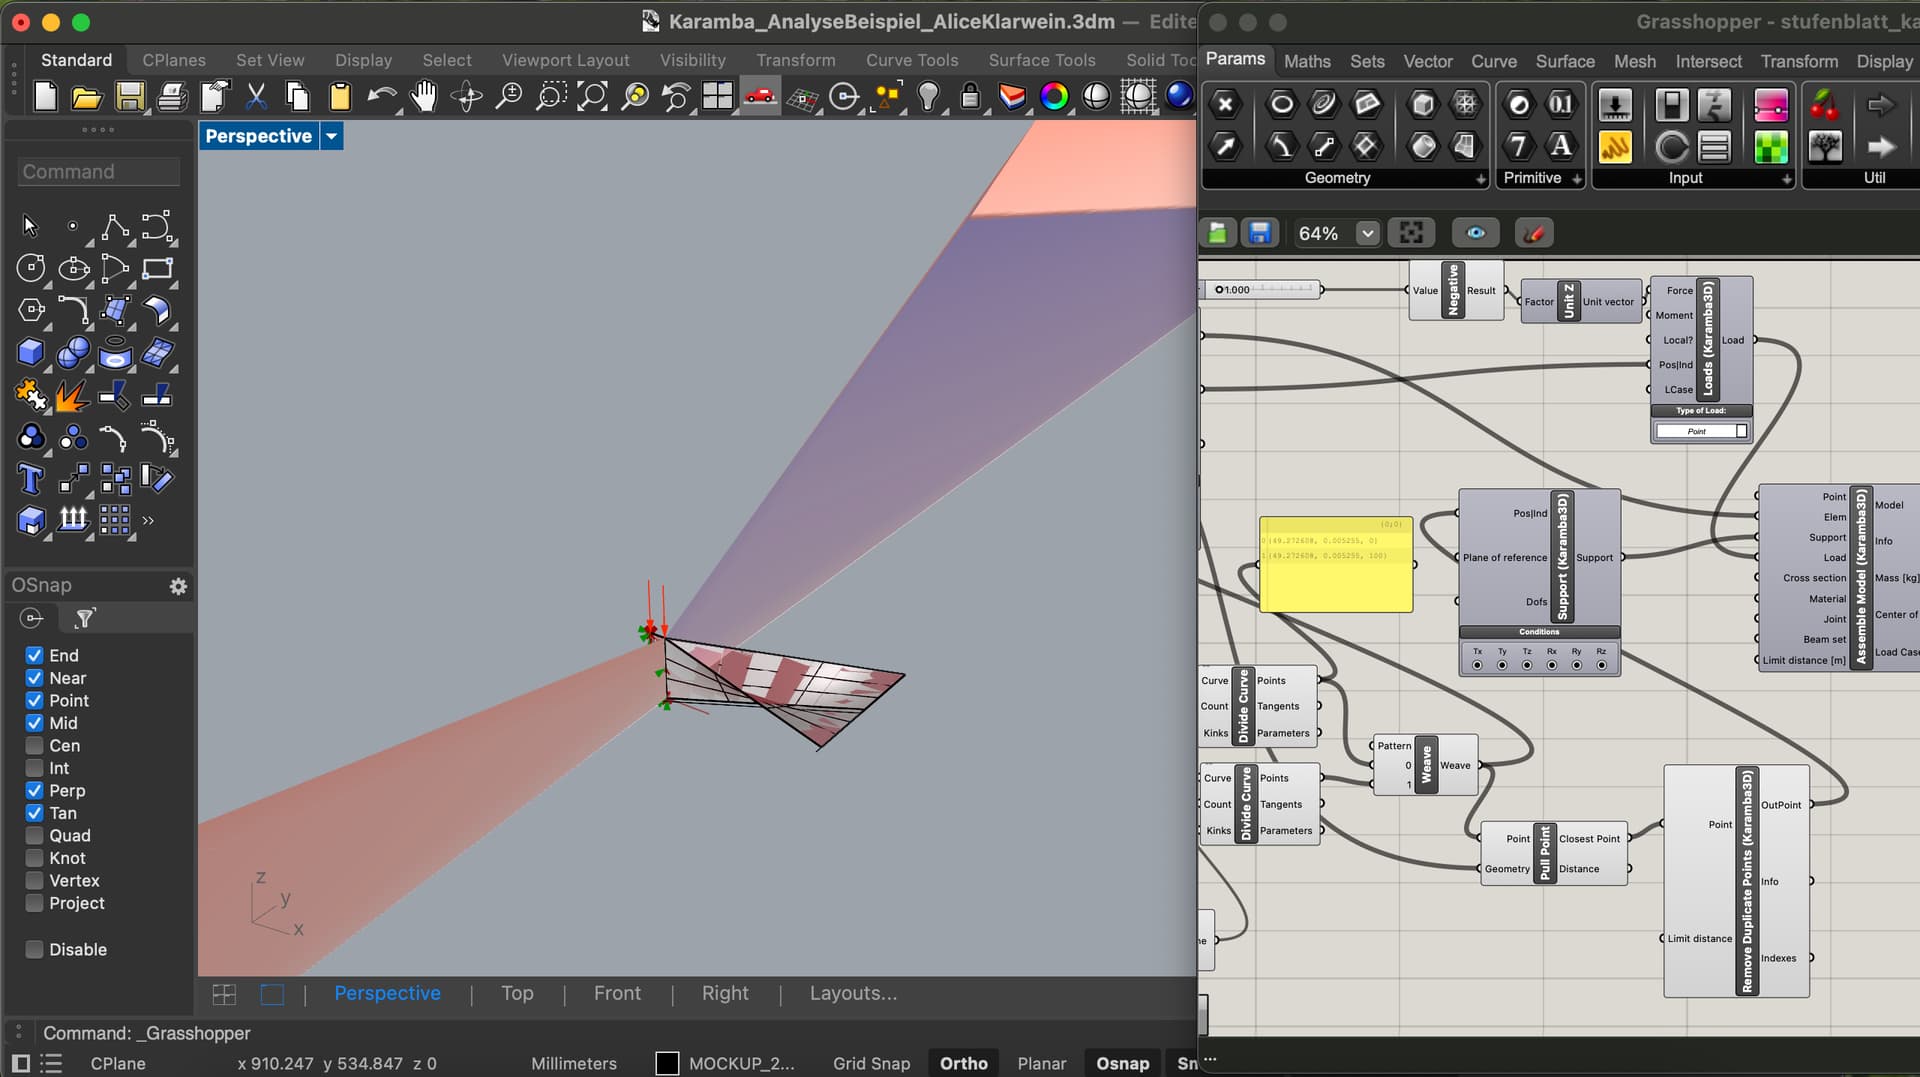Toggle the Grasshopper preview eye icon
Image resolution: width=1920 pixels, height=1077 pixels.
[x=1475, y=233]
